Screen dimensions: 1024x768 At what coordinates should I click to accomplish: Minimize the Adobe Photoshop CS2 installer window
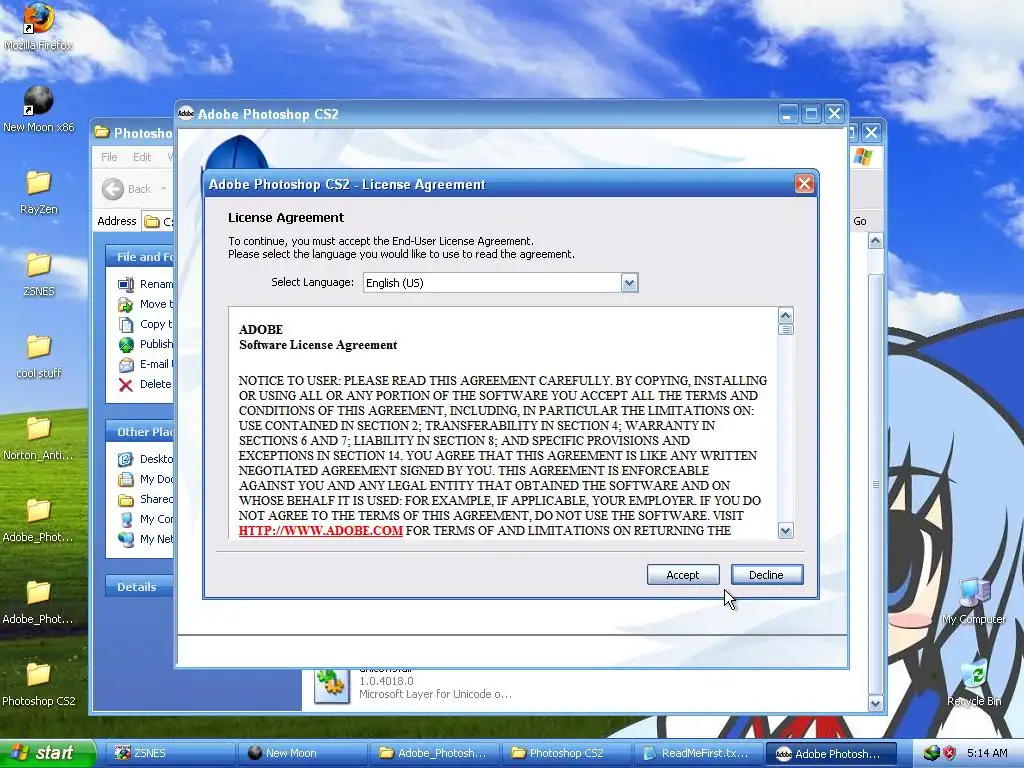point(788,114)
